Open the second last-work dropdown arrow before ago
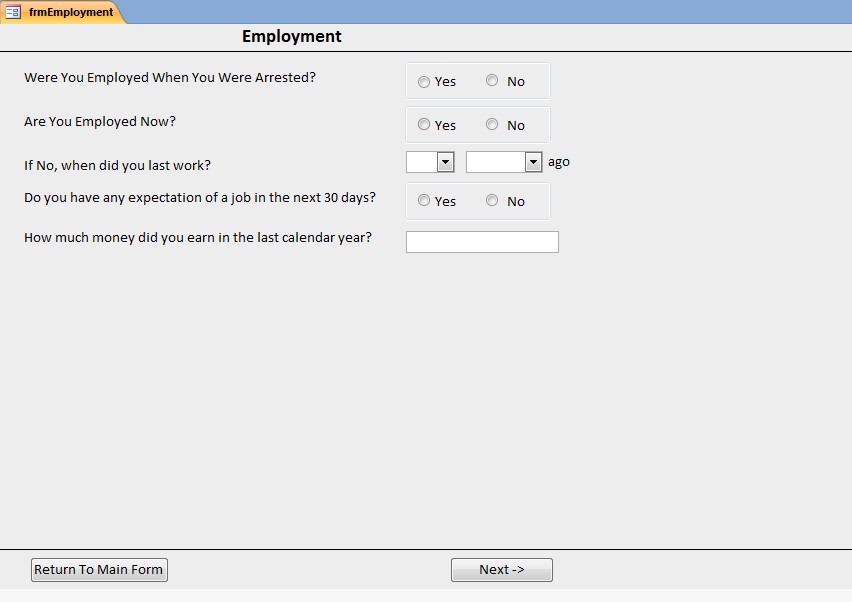The height and width of the screenshot is (602, 852). (x=534, y=162)
